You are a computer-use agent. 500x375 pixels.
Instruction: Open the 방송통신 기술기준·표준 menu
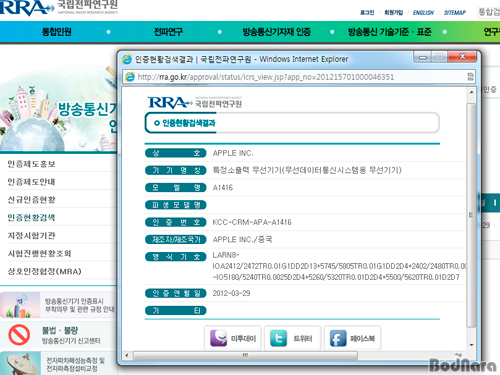coord(389,32)
